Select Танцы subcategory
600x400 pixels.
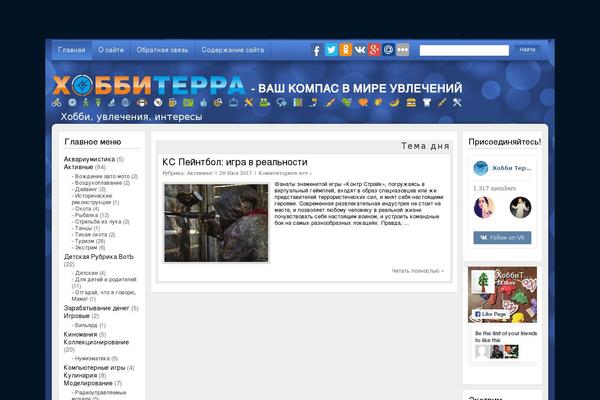[x=83, y=228]
